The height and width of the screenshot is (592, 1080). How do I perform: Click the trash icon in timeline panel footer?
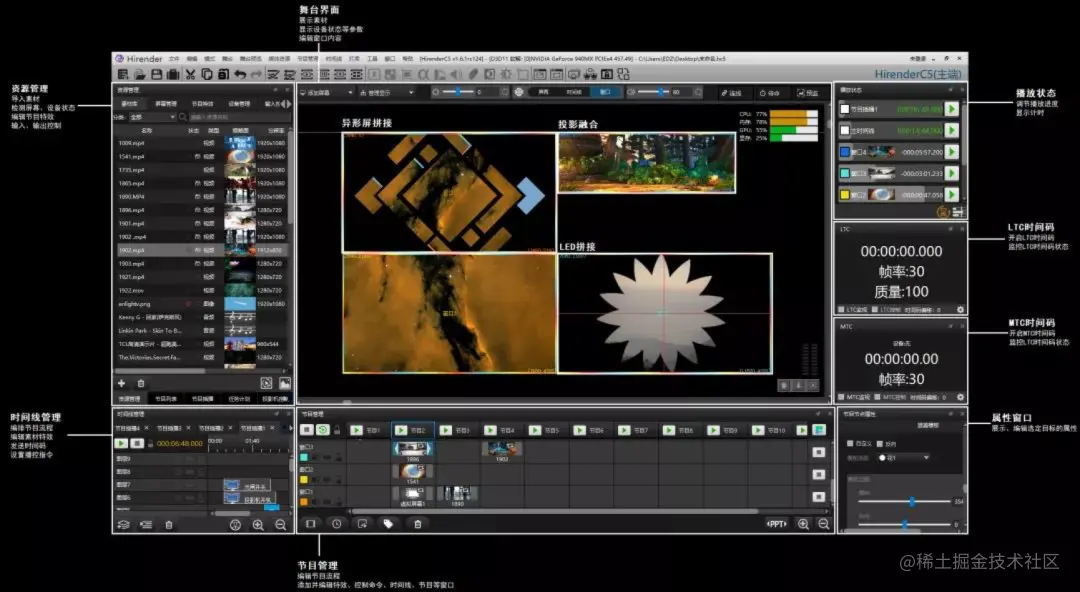pos(169,524)
